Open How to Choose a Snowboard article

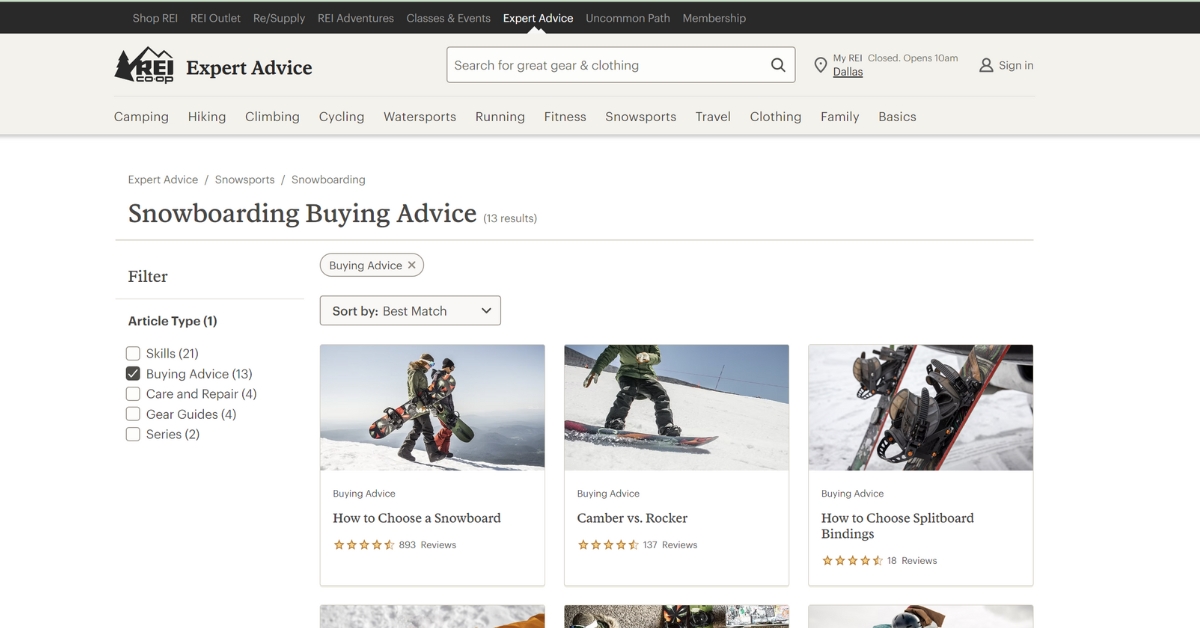pos(417,518)
